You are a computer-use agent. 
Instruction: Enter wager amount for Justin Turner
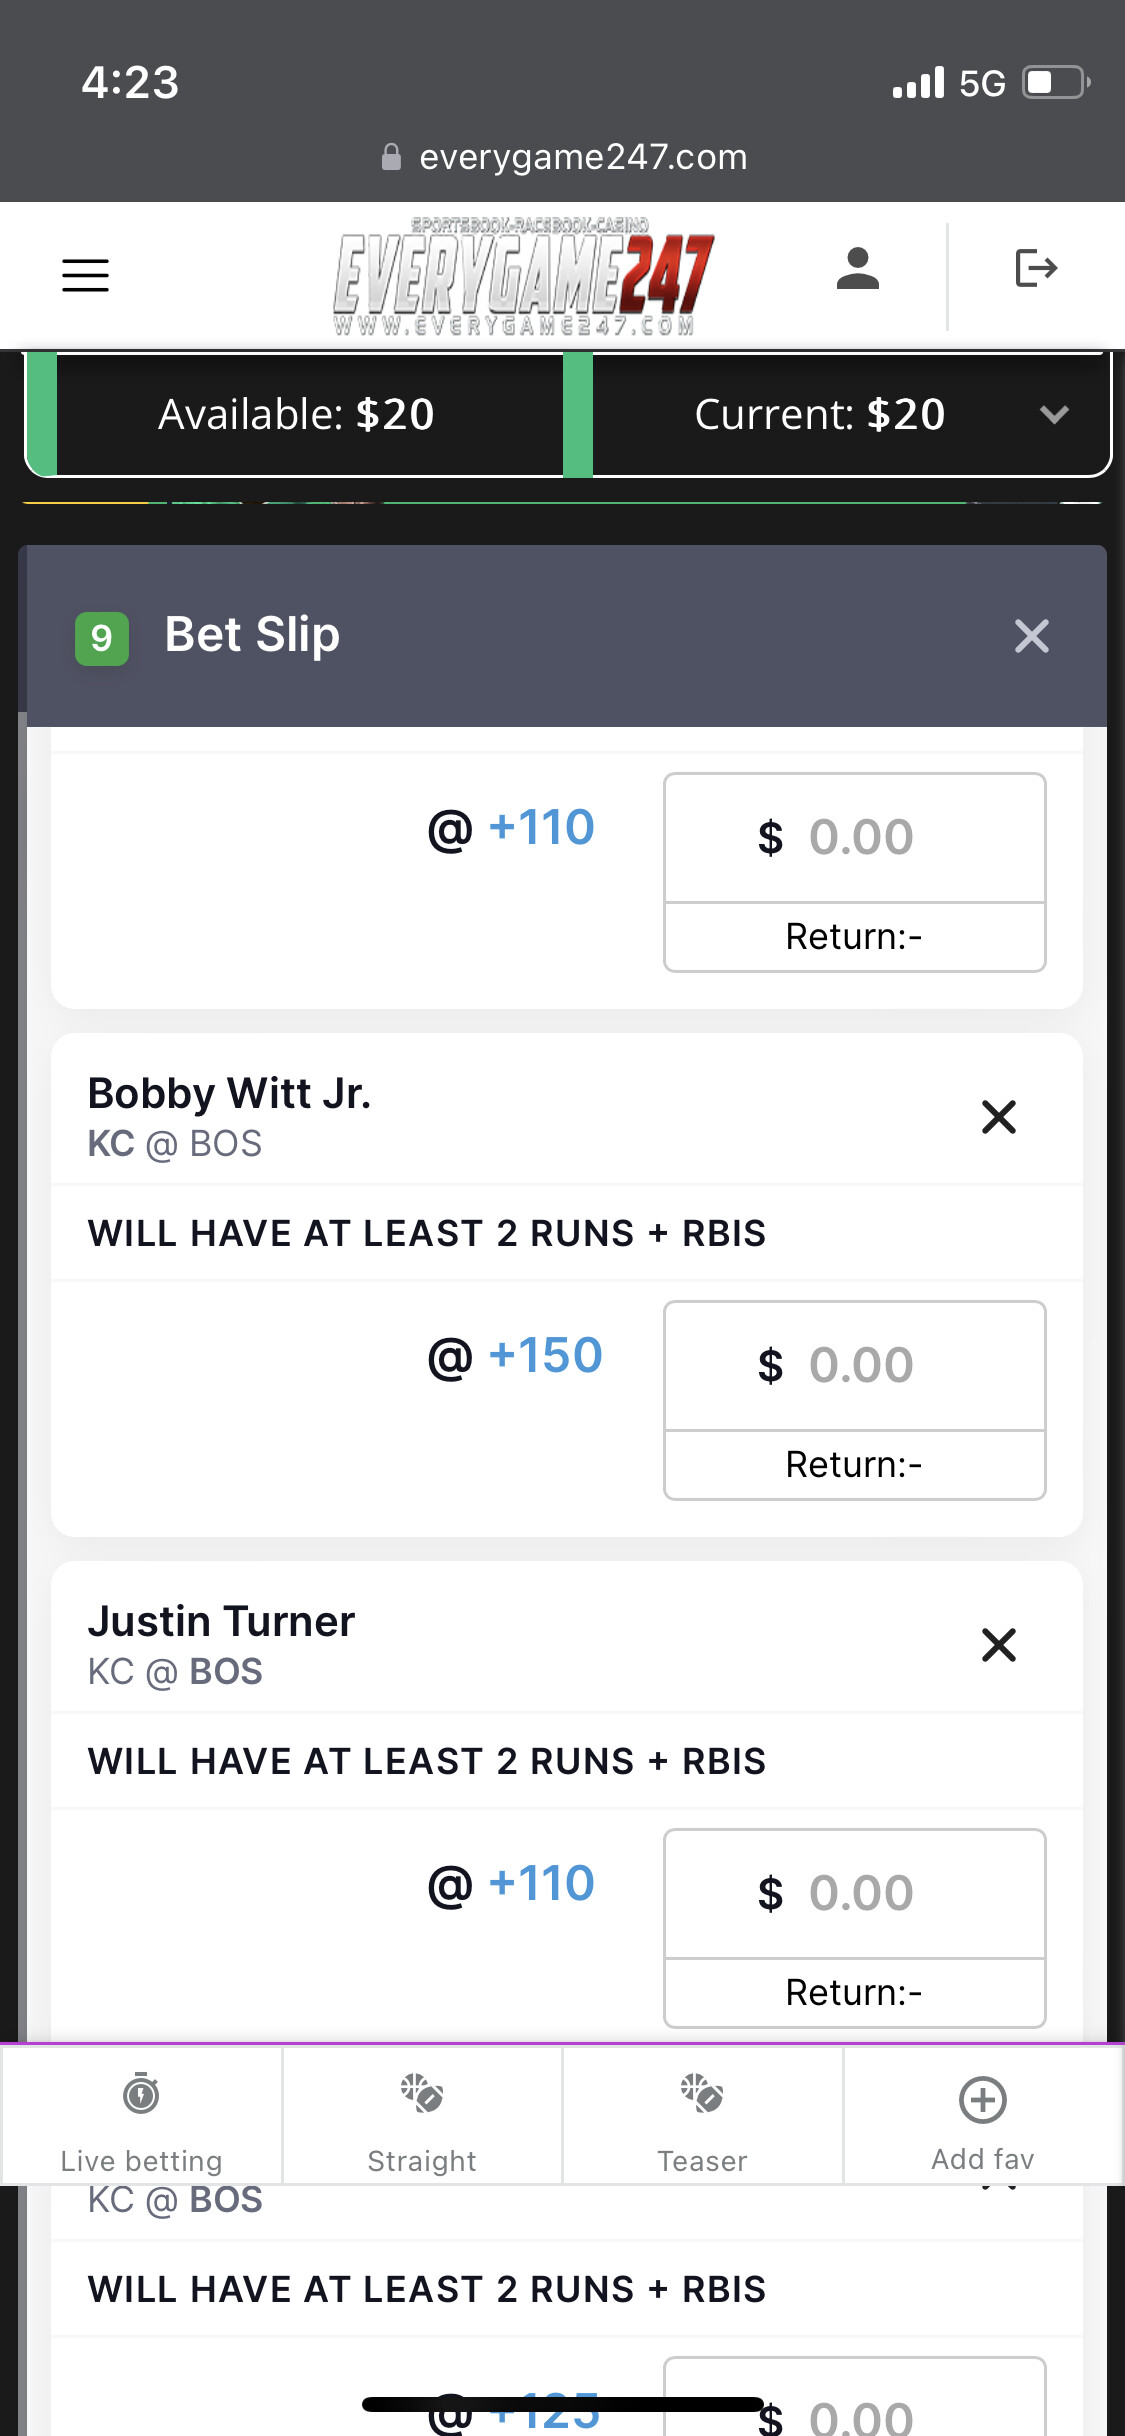click(x=855, y=1894)
